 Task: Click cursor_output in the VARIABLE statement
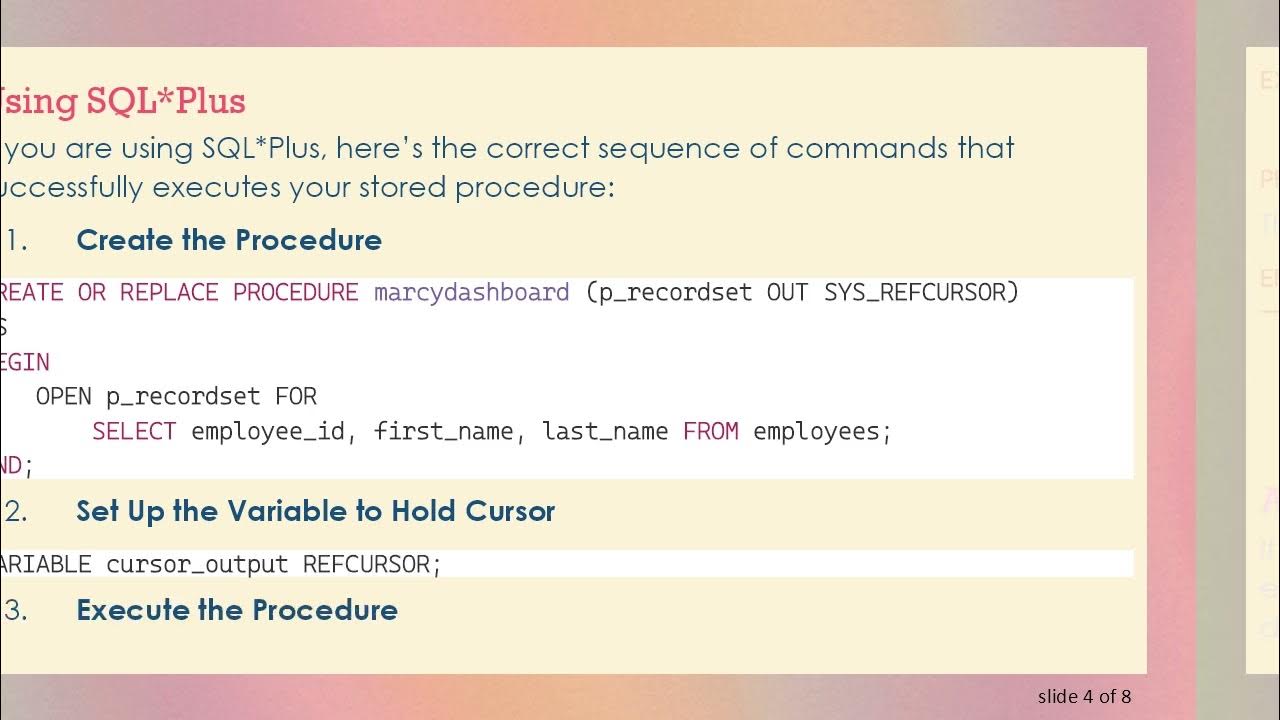pos(197,564)
